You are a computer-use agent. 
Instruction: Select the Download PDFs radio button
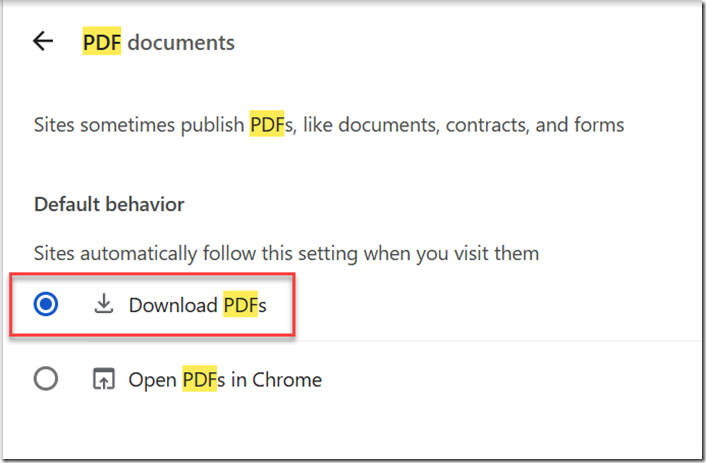click(45, 304)
